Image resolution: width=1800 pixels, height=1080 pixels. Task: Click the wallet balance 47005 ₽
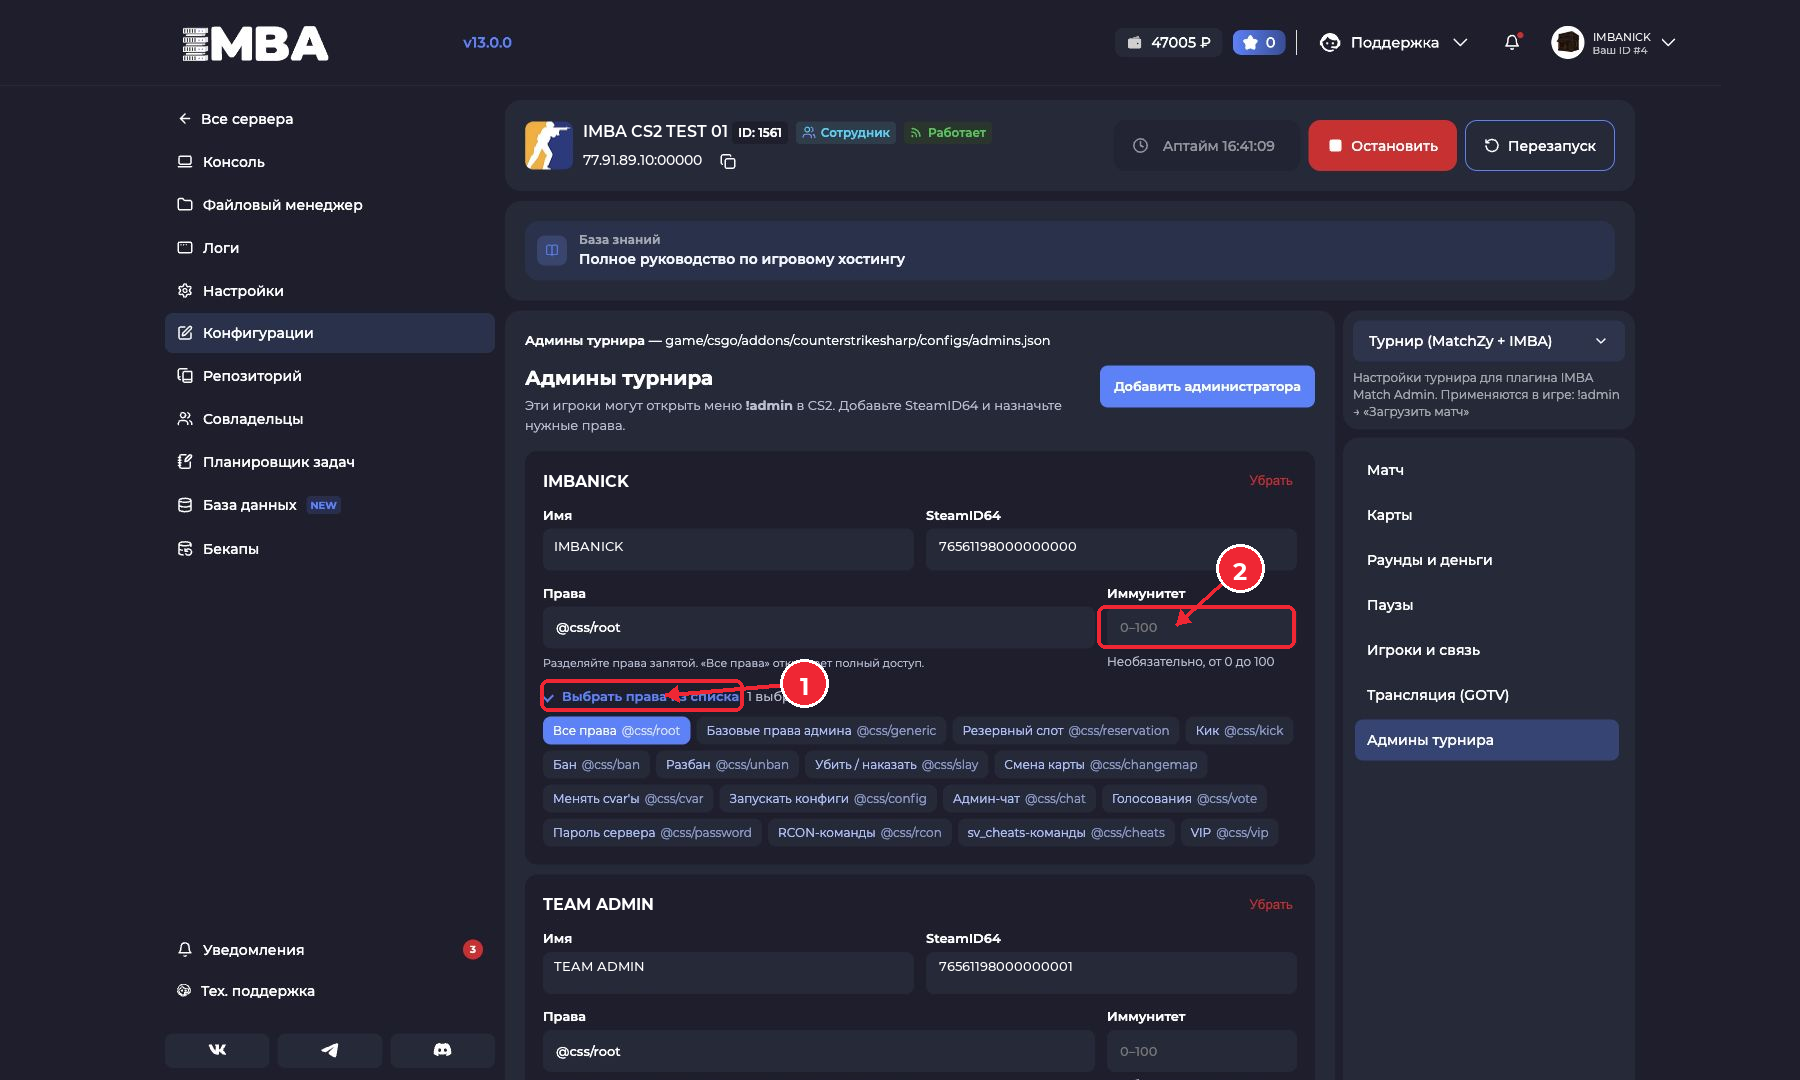[x=1168, y=42]
